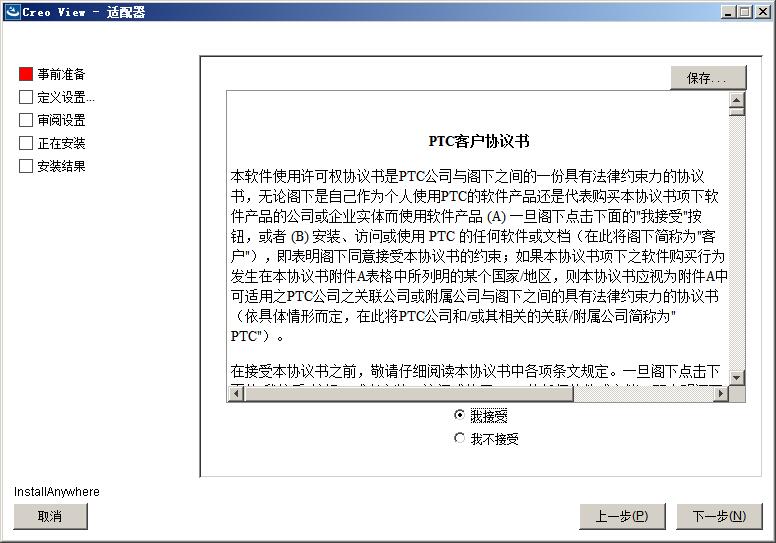
Task: Click the 审阅设置 step box icon
Action: pos(26,120)
